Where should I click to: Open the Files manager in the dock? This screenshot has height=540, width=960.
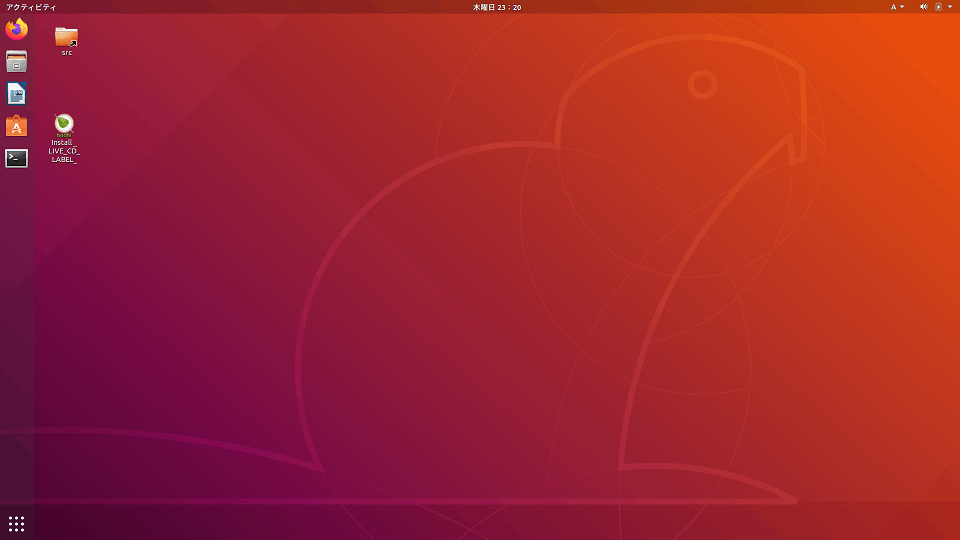17,62
